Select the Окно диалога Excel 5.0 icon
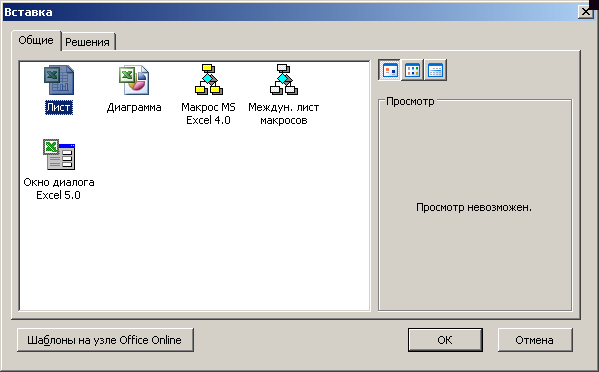The height and width of the screenshot is (372, 599). pos(59,154)
